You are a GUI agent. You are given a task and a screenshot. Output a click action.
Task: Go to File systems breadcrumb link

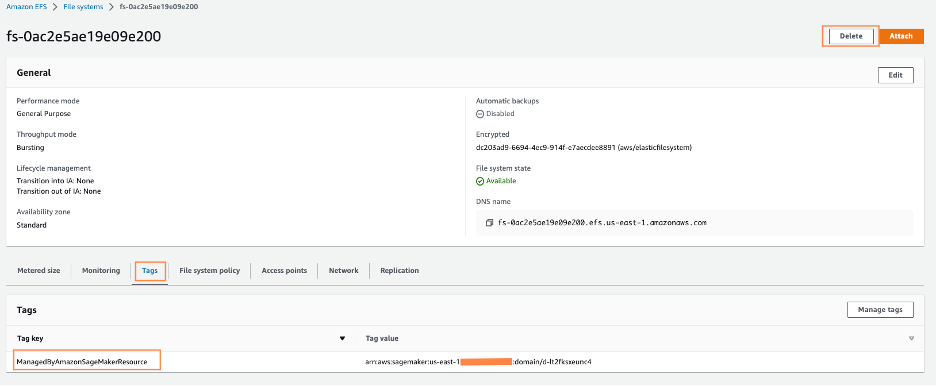[83, 7]
